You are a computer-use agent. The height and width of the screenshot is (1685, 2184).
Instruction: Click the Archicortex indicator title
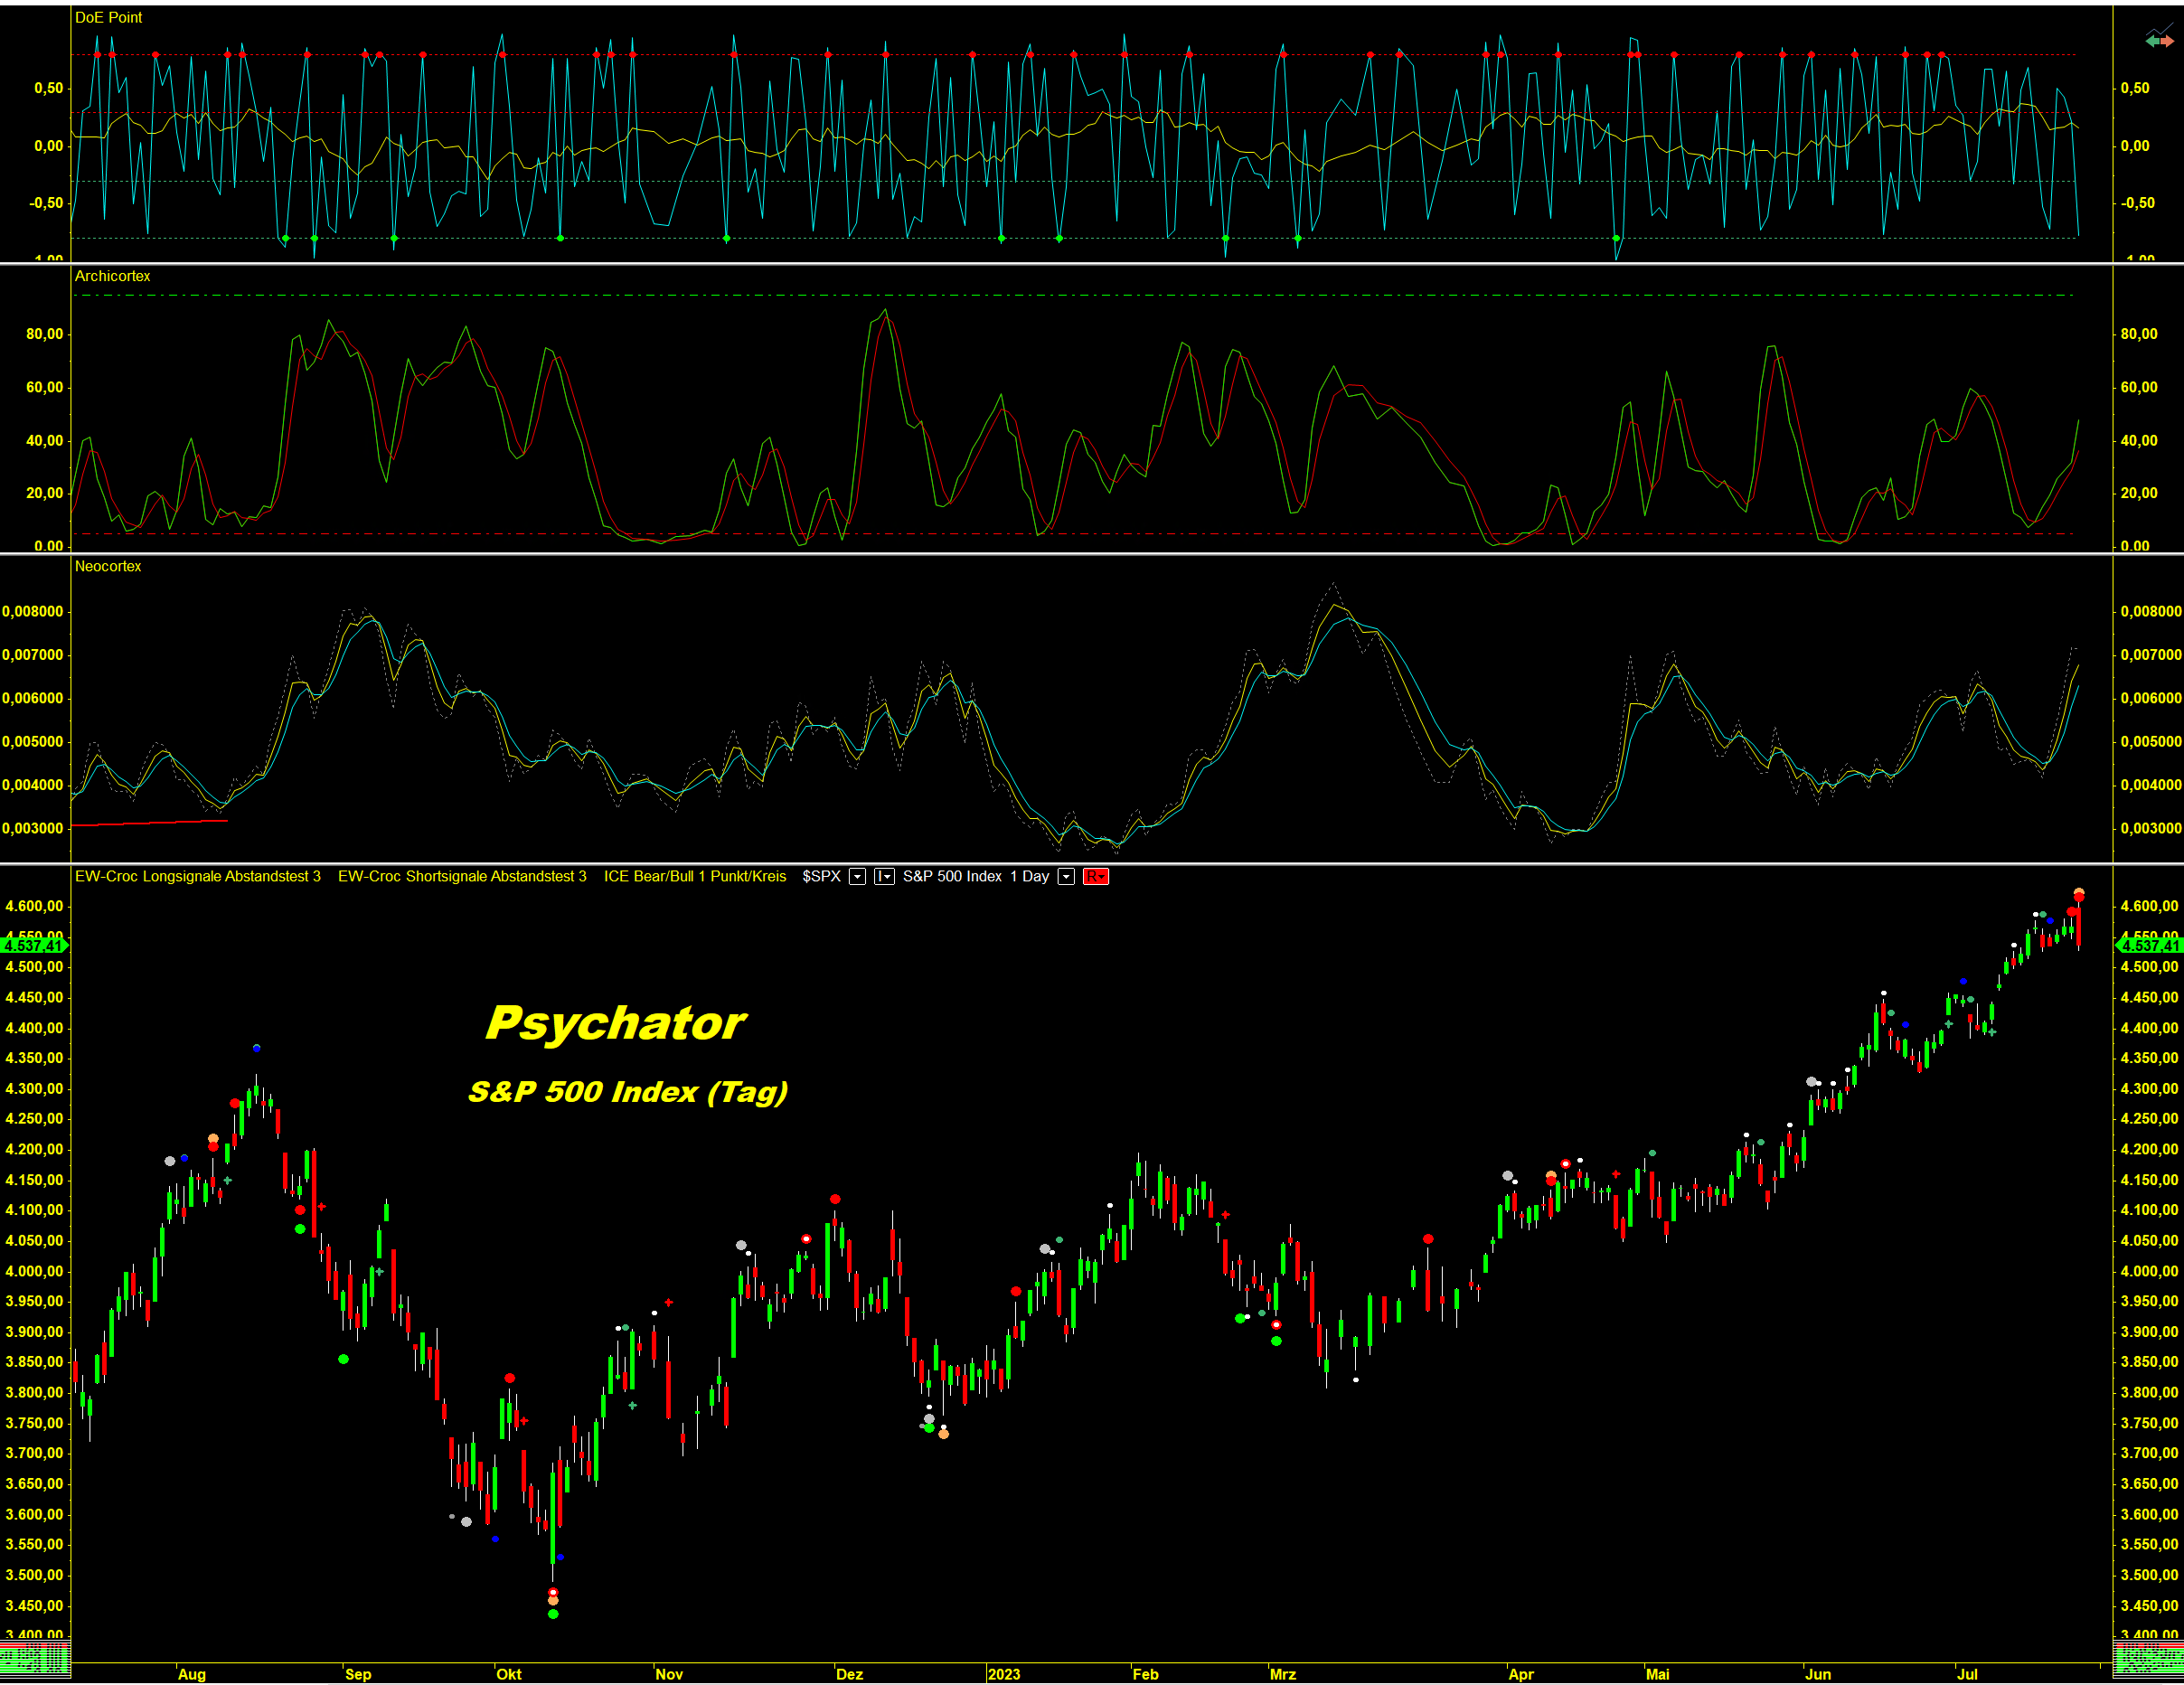click(x=112, y=276)
